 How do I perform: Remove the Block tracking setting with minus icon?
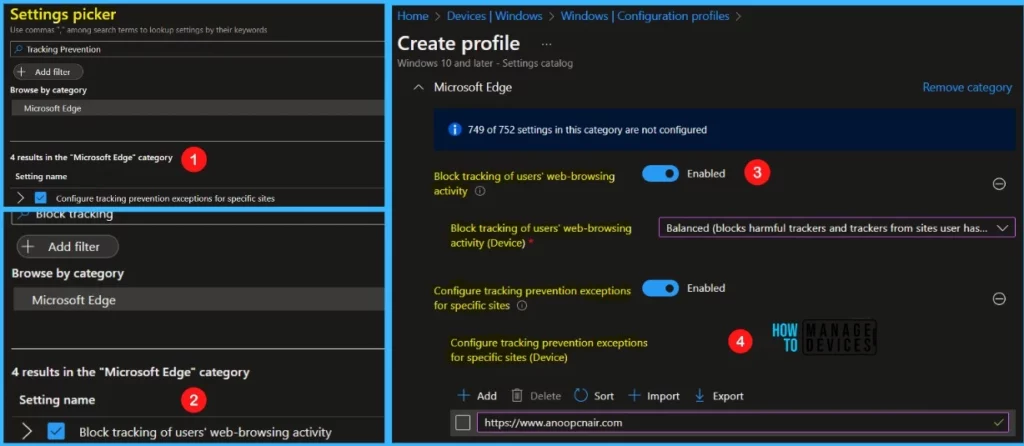[x=999, y=184]
